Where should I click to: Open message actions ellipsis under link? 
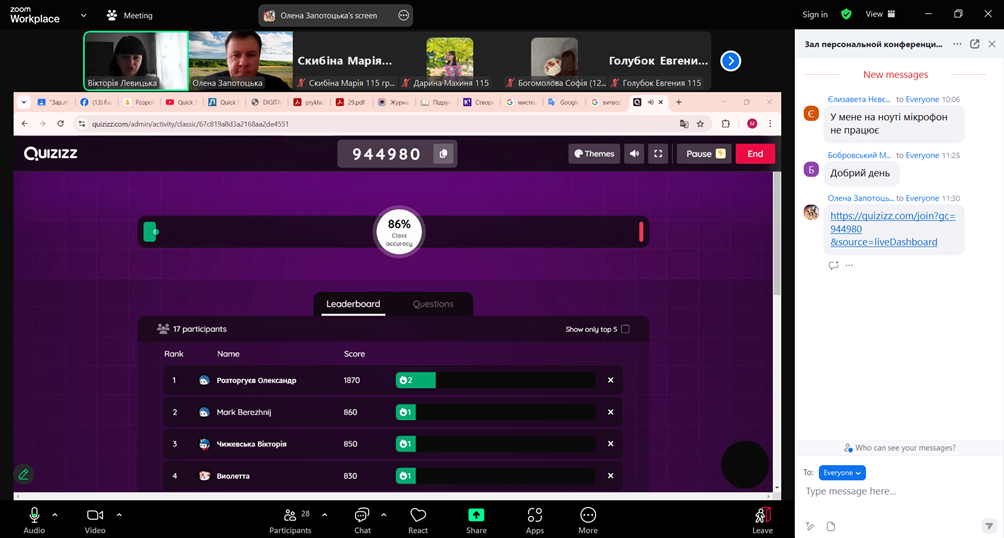849,265
